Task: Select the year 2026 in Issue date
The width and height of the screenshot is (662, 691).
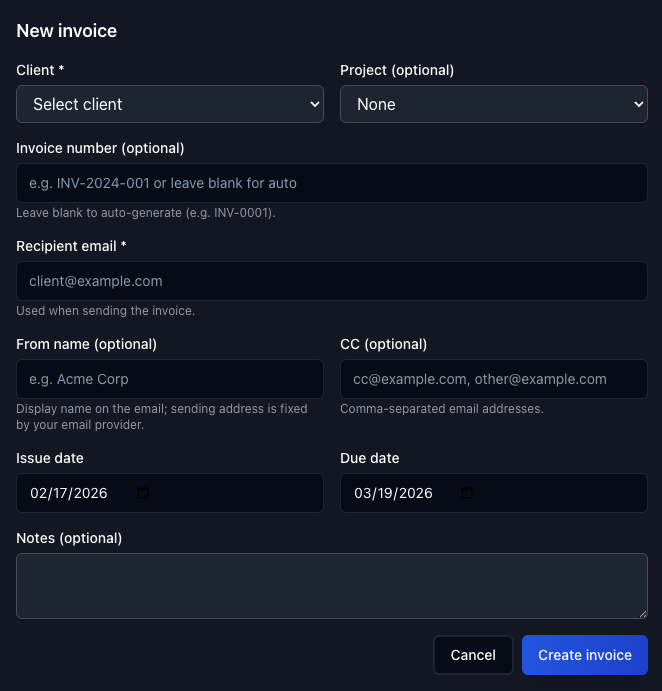Action: click(89, 493)
